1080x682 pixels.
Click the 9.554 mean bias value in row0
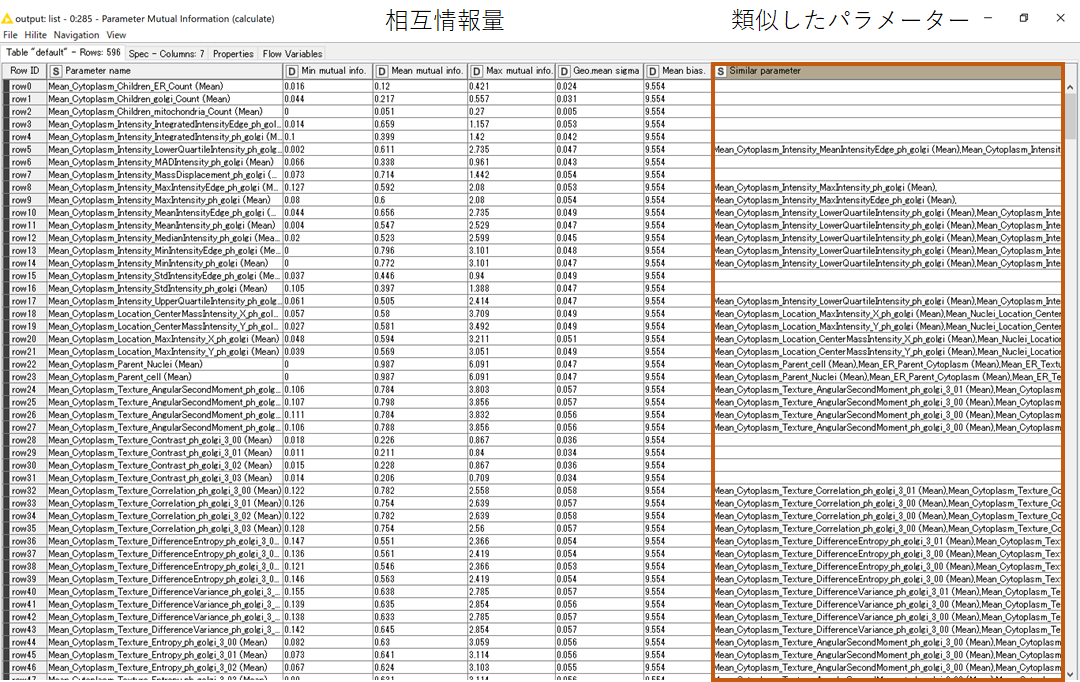[x=677, y=86]
